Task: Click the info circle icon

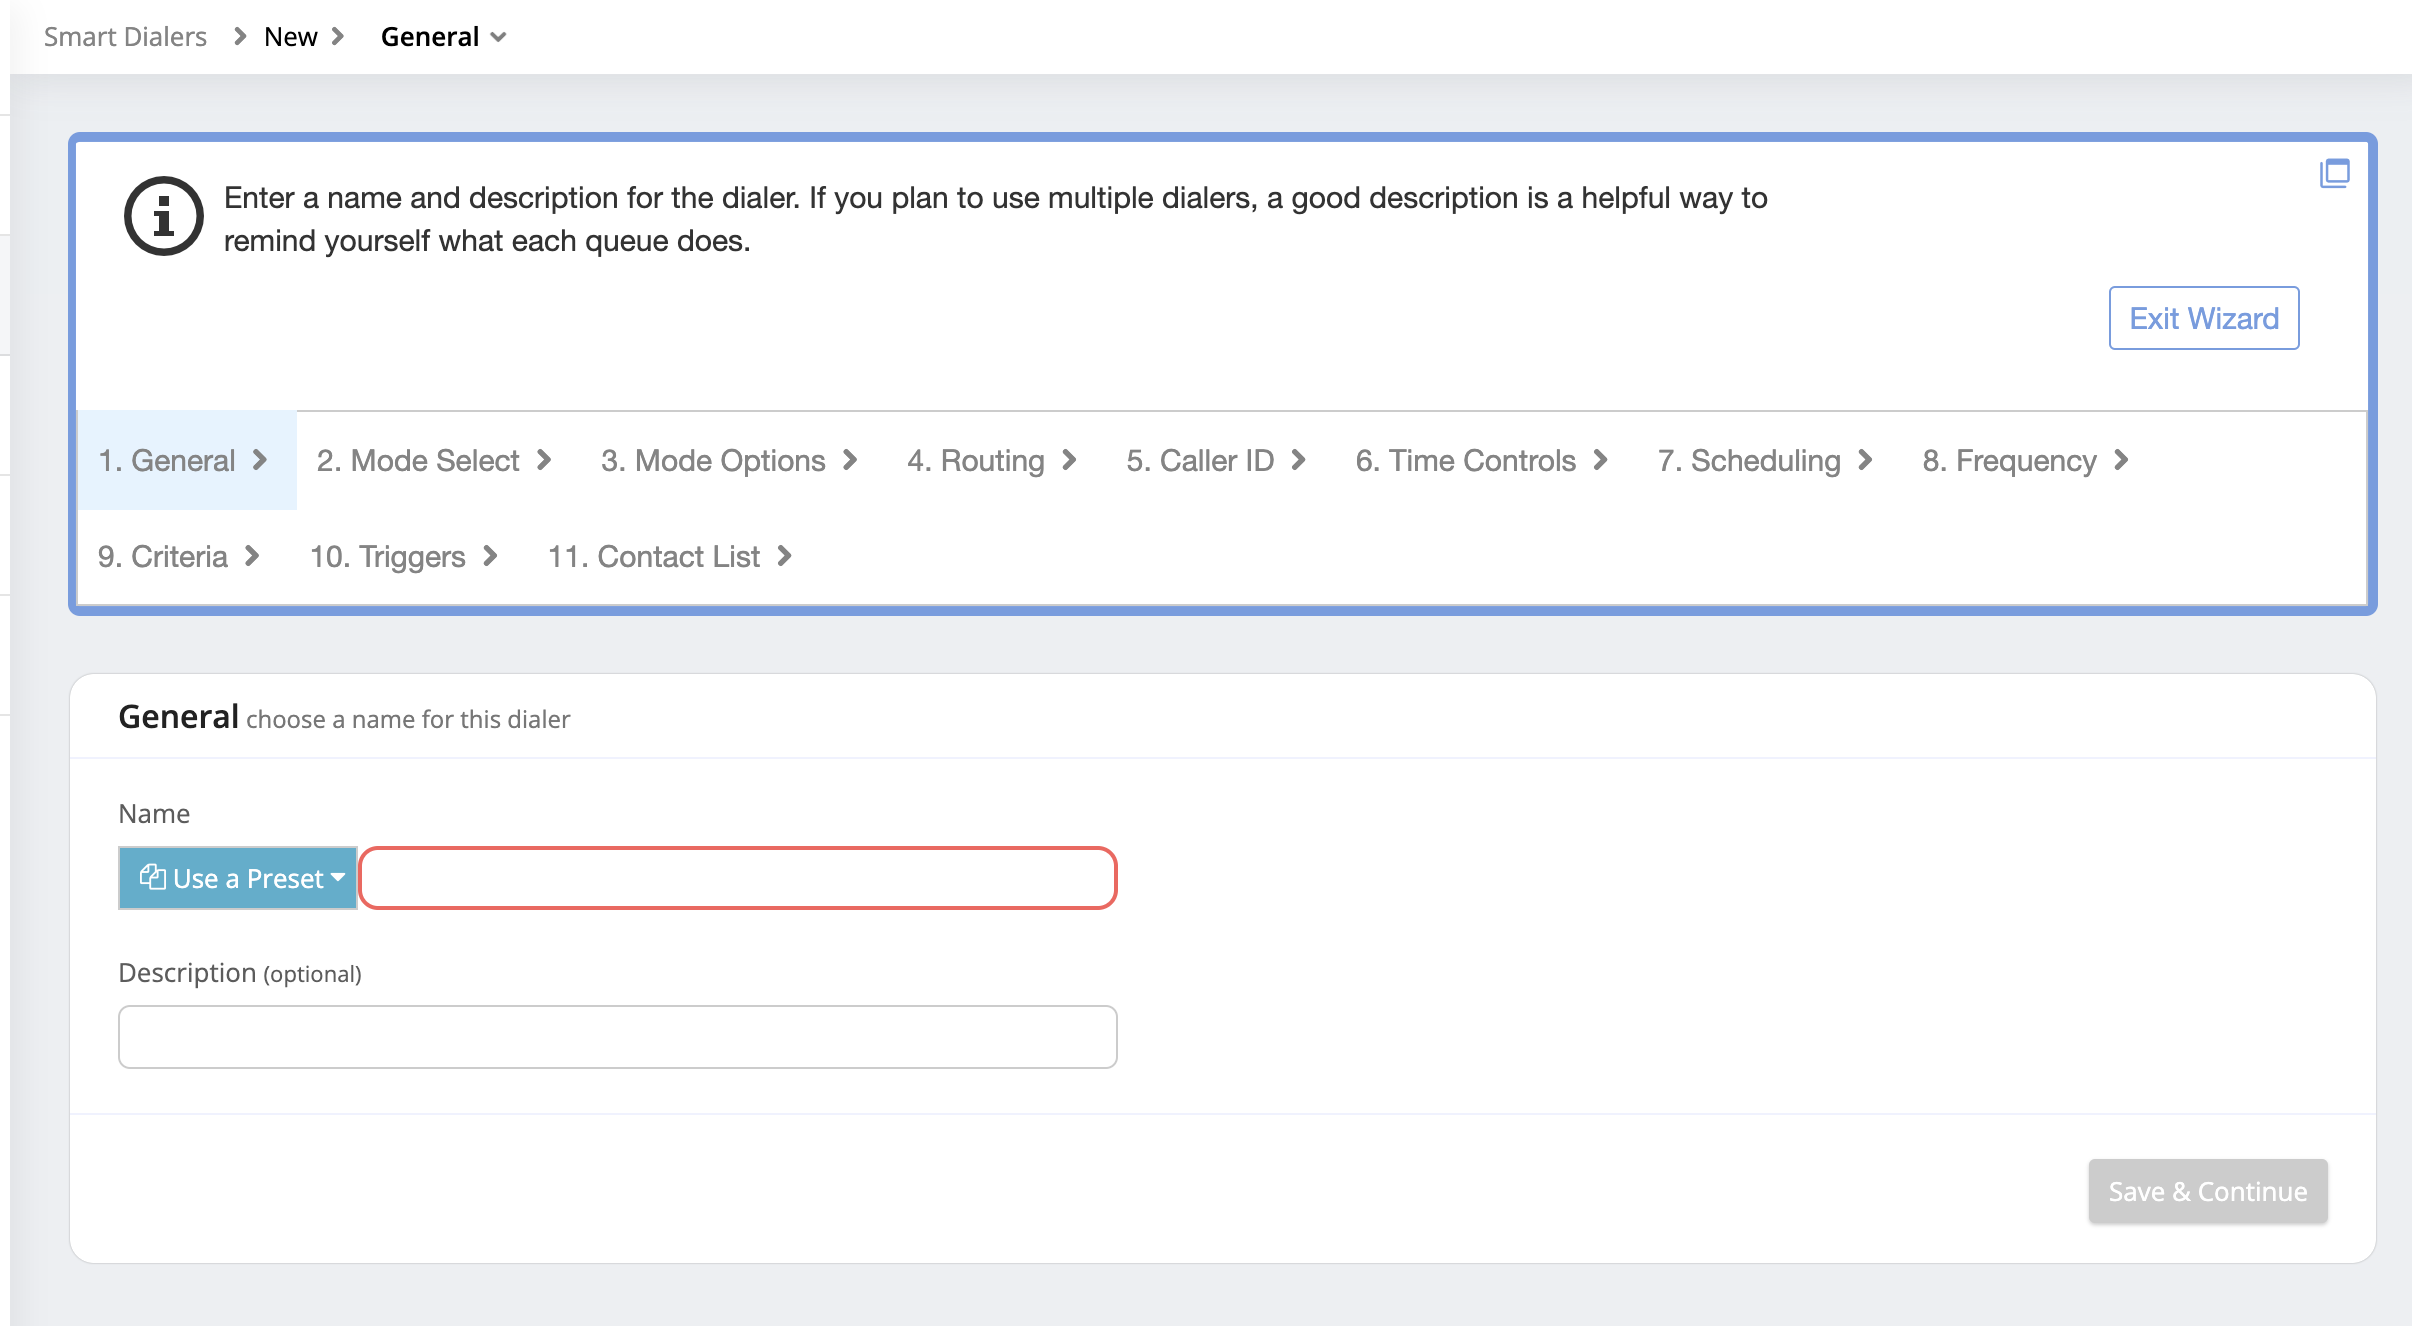Action: click(164, 216)
